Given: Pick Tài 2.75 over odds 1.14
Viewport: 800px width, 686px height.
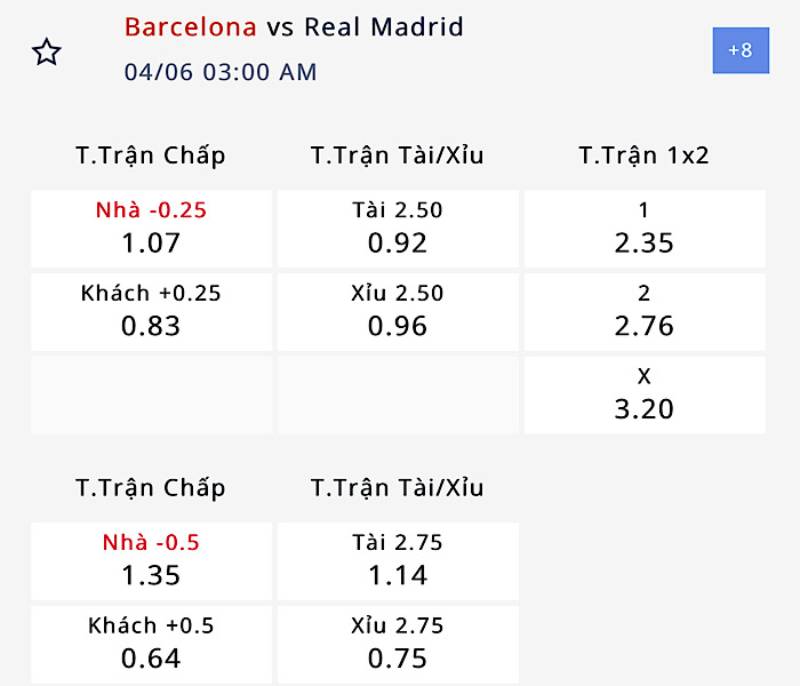Looking at the screenshot, I should pos(397,557).
